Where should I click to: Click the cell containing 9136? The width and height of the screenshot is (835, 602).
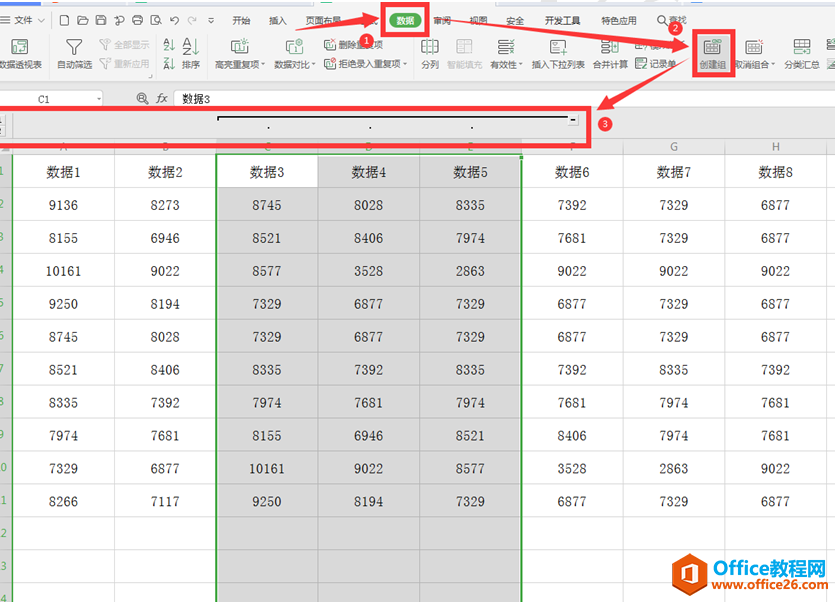pos(63,205)
